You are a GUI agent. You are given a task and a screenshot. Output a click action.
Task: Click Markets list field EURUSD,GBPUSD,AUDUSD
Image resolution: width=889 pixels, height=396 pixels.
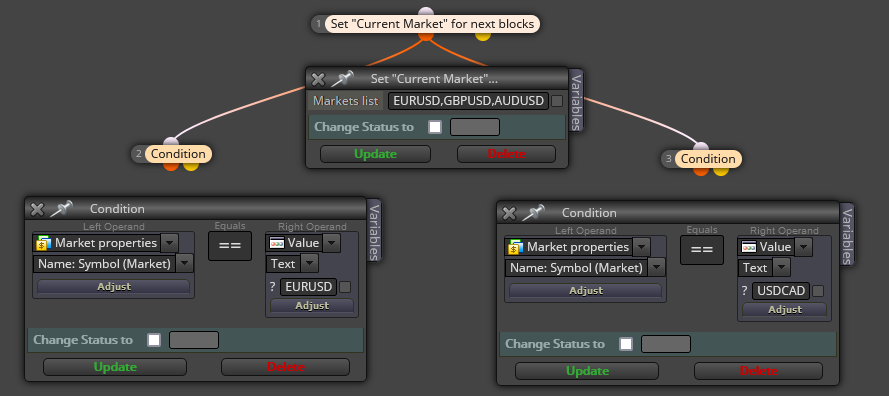[x=469, y=101]
